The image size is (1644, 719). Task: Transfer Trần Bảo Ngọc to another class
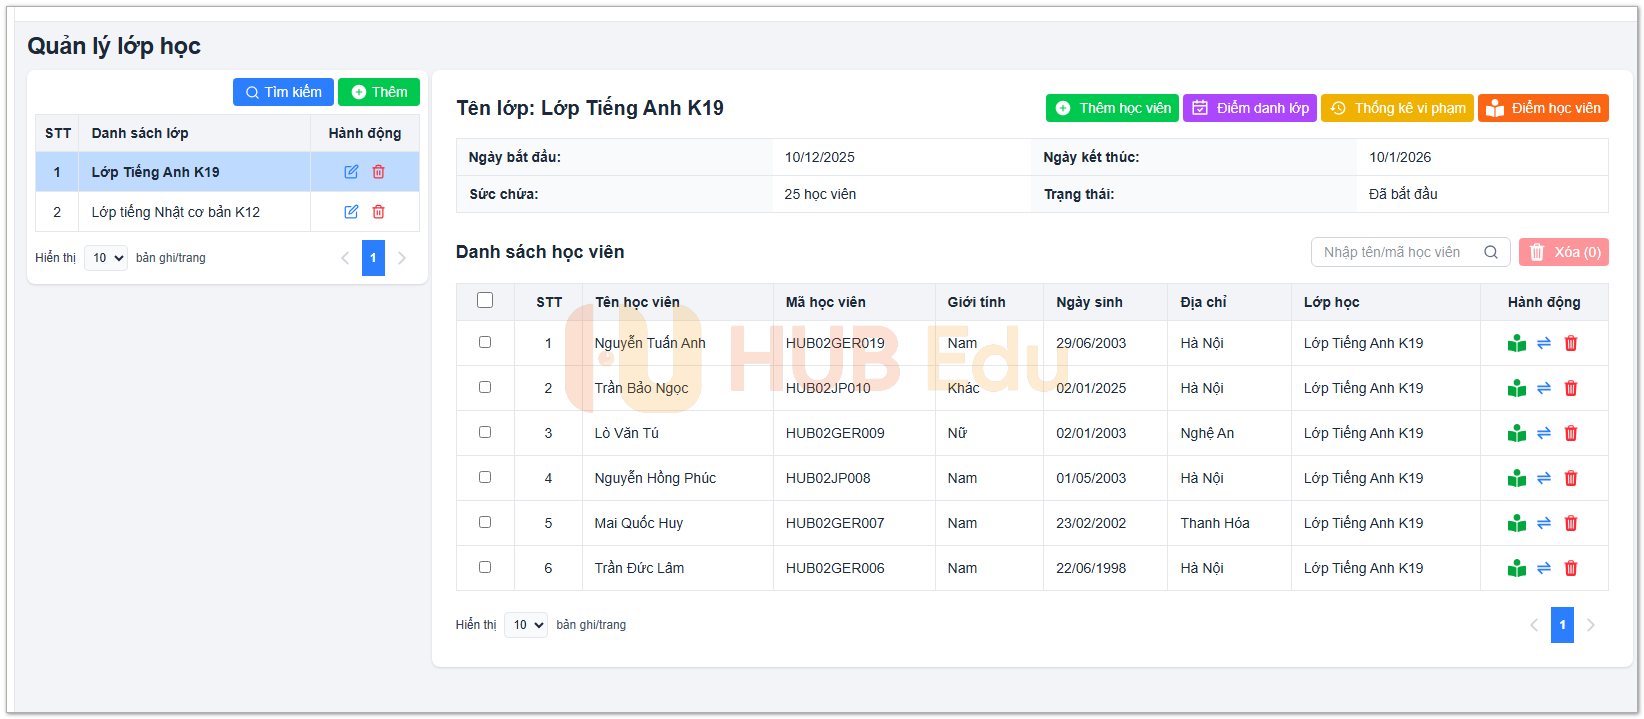tap(1544, 388)
